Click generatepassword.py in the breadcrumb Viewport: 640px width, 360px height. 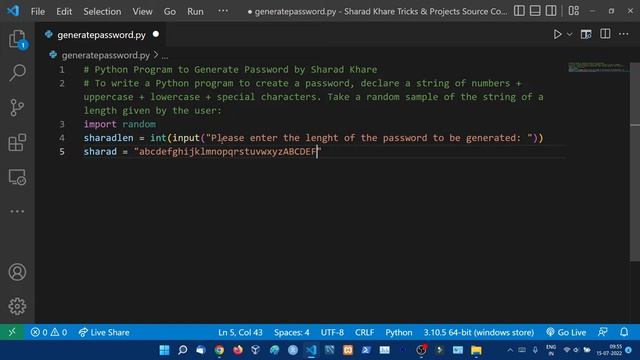[105, 55]
